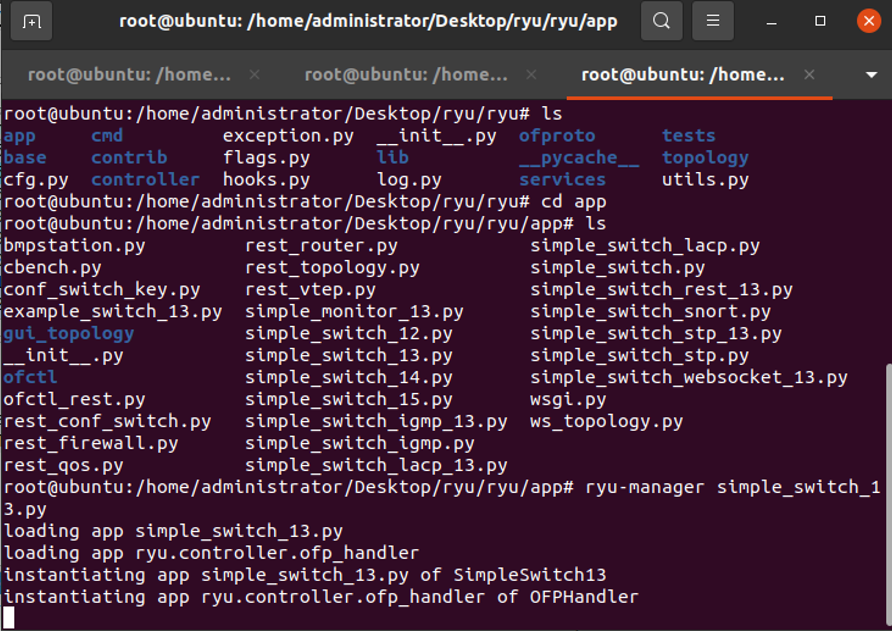Click the 'rest_firewall.py' file name
Screen dimensions: 892x631
pyautogui.click(x=91, y=443)
